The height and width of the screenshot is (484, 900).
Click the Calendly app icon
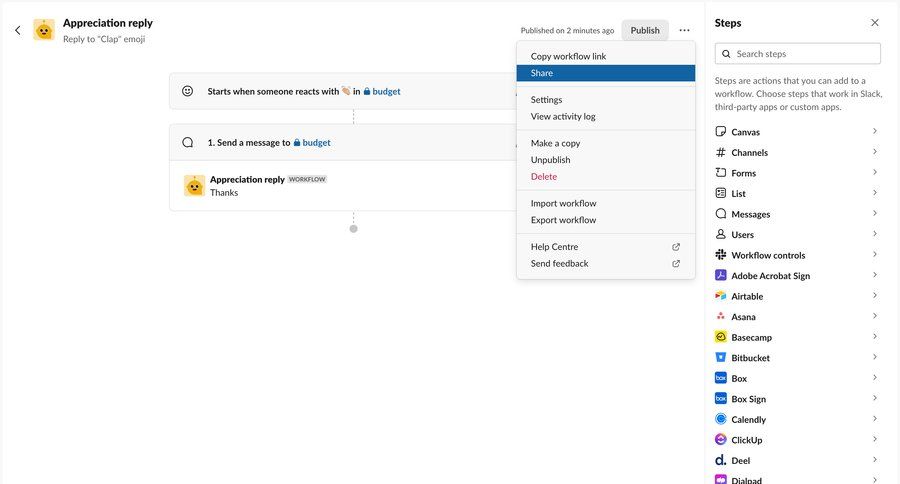click(x=721, y=419)
